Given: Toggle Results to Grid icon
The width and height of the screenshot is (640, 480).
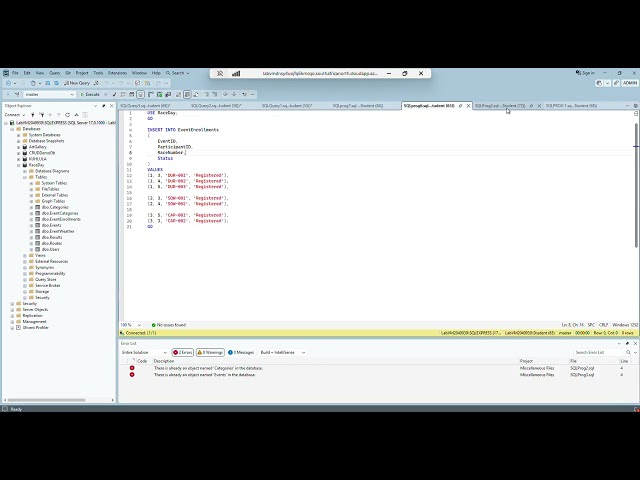Looking at the screenshot, I should [187, 94].
